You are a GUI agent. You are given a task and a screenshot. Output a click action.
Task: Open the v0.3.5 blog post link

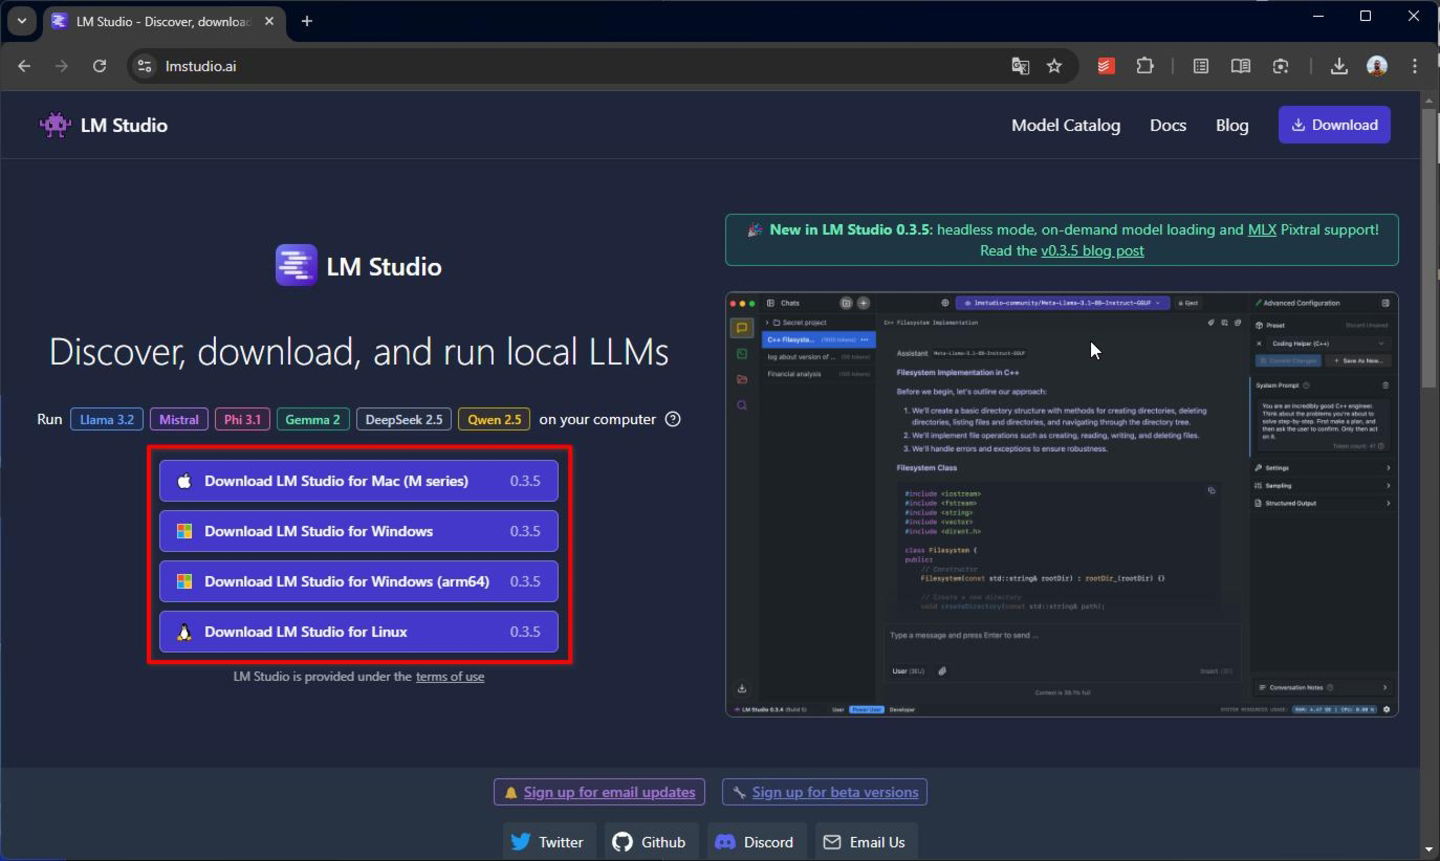pos(1092,250)
